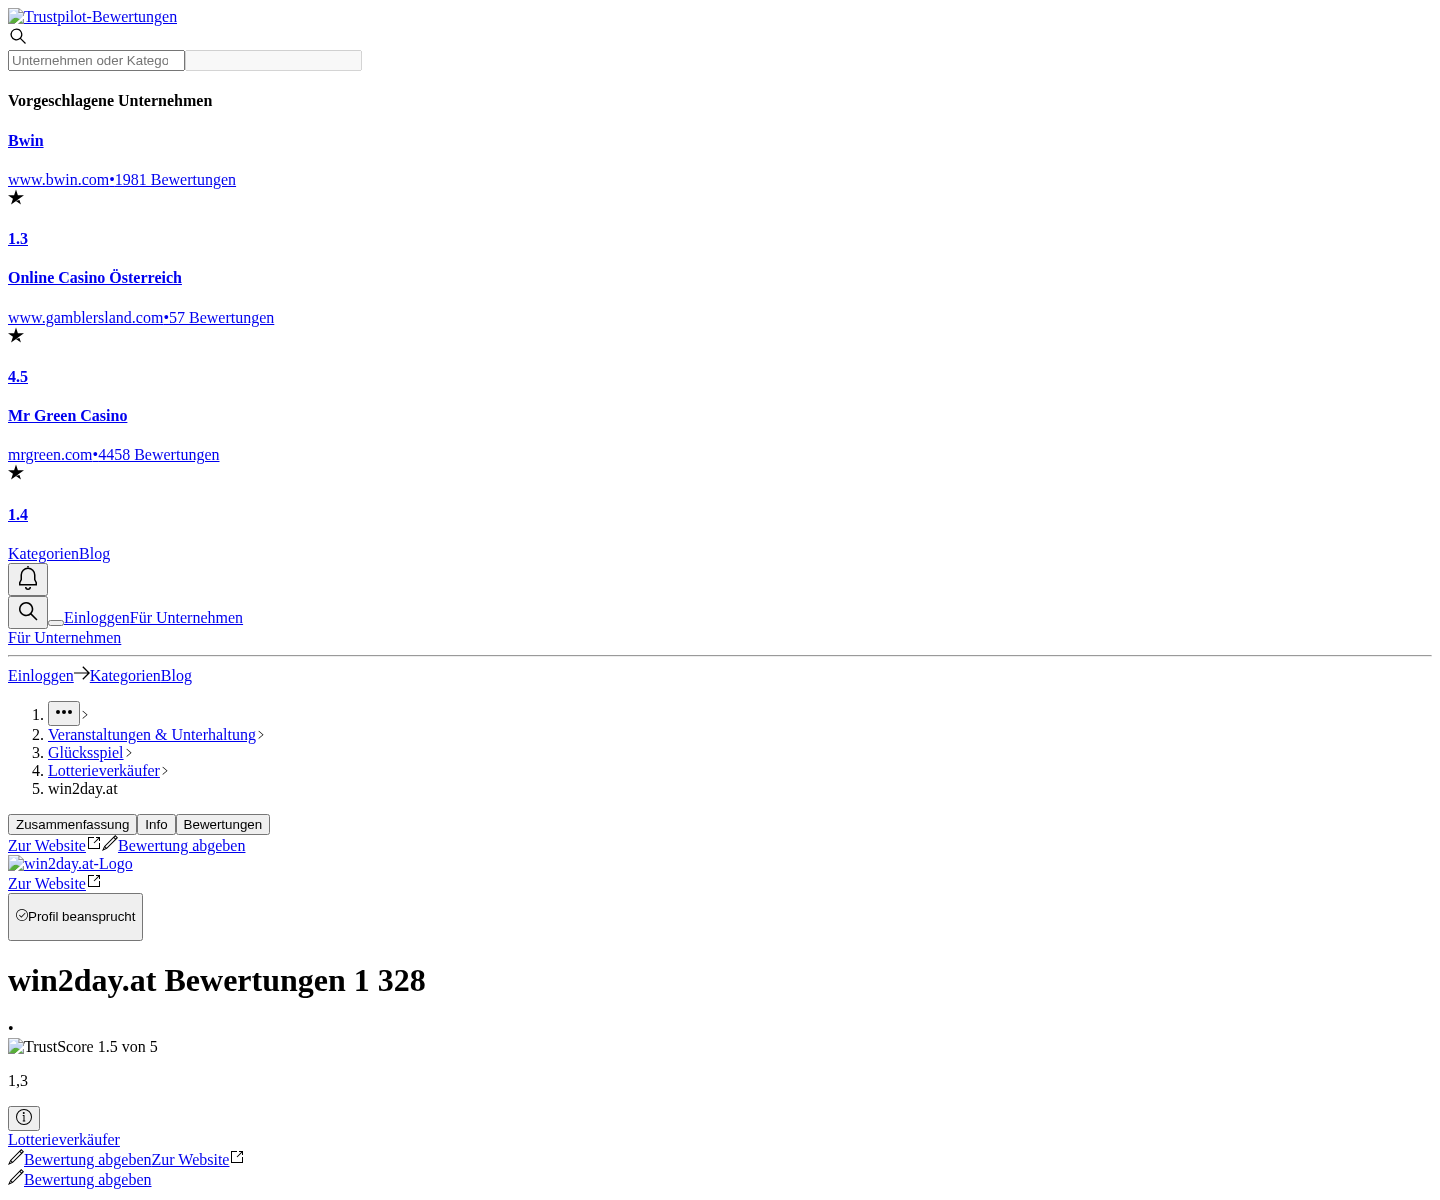Open Kategorien beside the lower Einloggen link
The width and height of the screenshot is (1440, 1200).
coord(125,676)
